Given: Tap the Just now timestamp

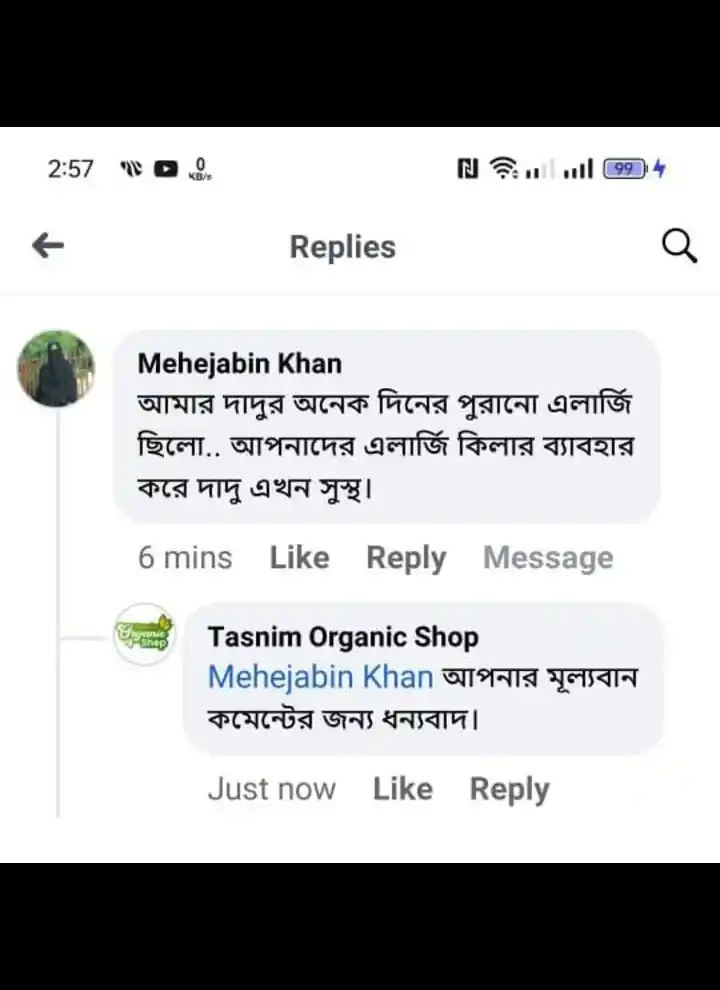Looking at the screenshot, I should (271, 789).
